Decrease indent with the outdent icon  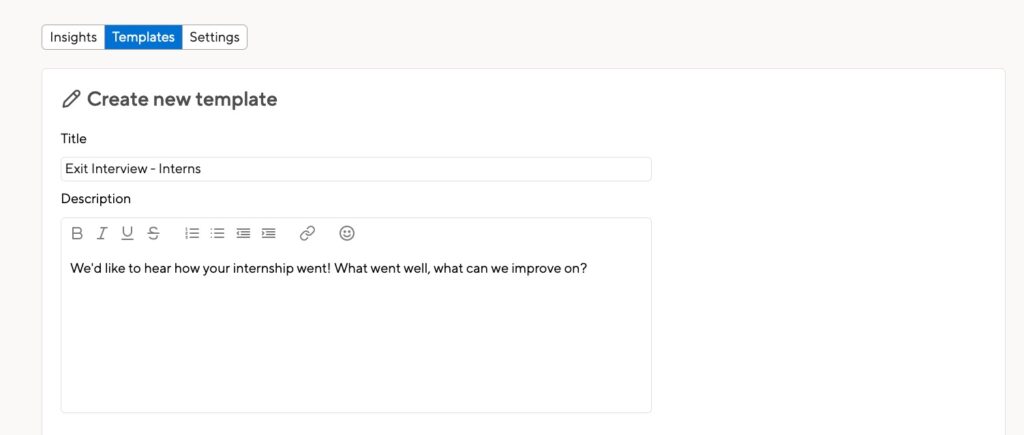click(244, 233)
